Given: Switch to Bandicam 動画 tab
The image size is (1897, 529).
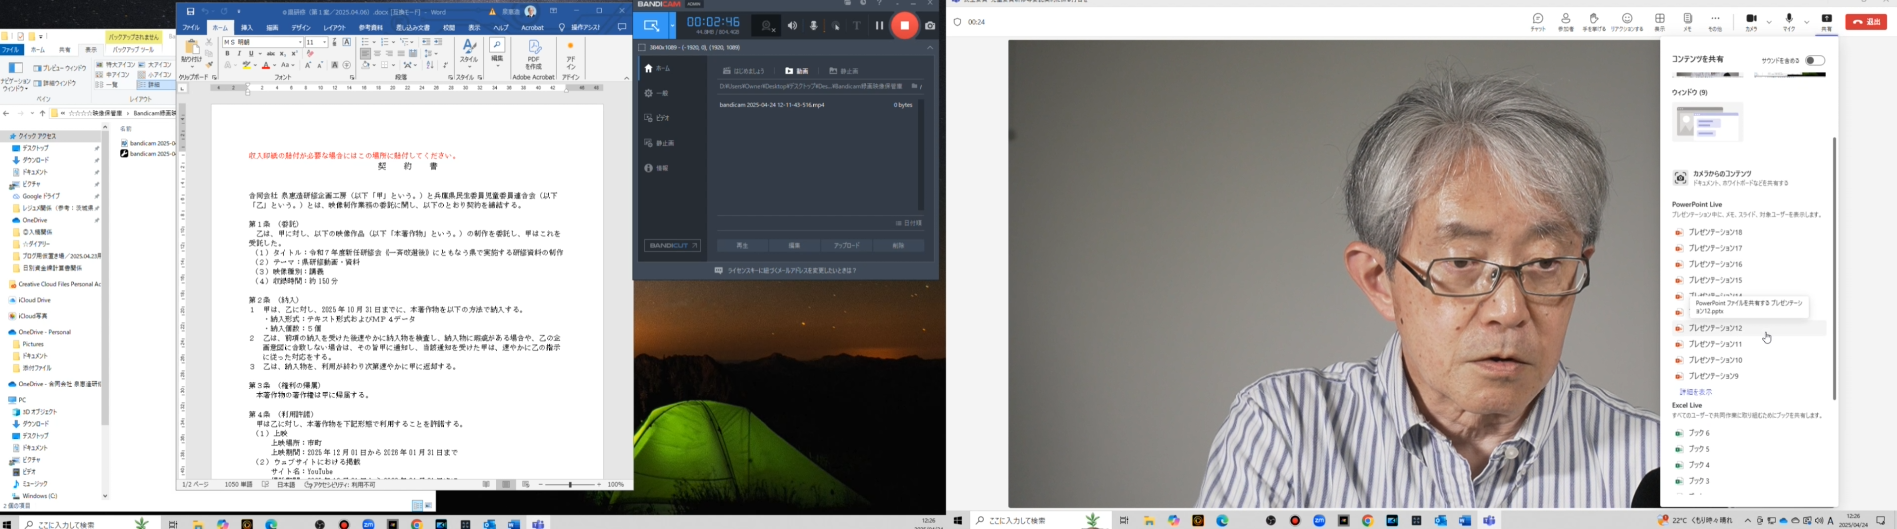Looking at the screenshot, I should pos(797,71).
